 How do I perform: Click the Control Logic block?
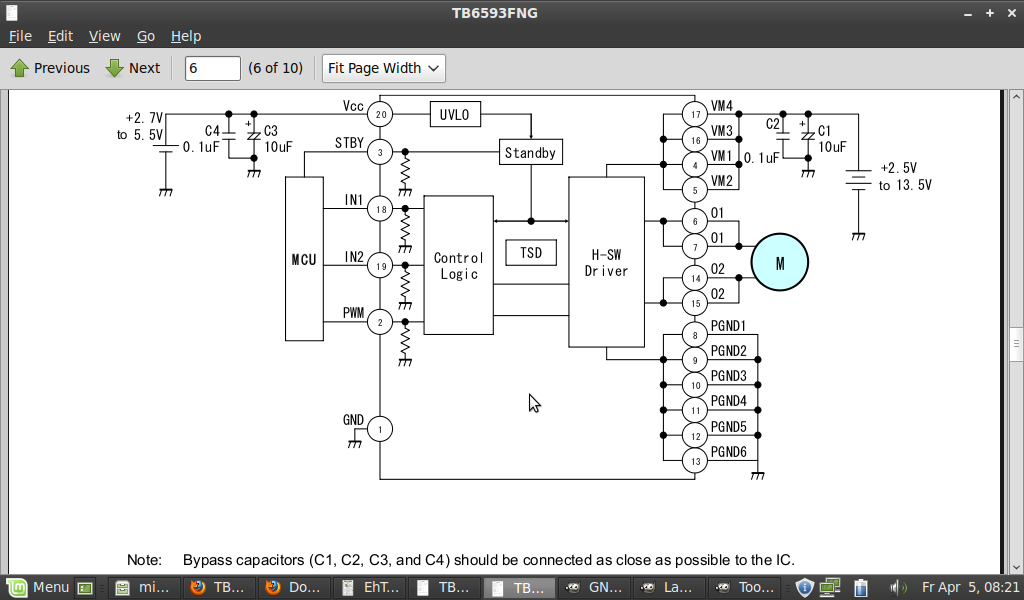click(458, 265)
